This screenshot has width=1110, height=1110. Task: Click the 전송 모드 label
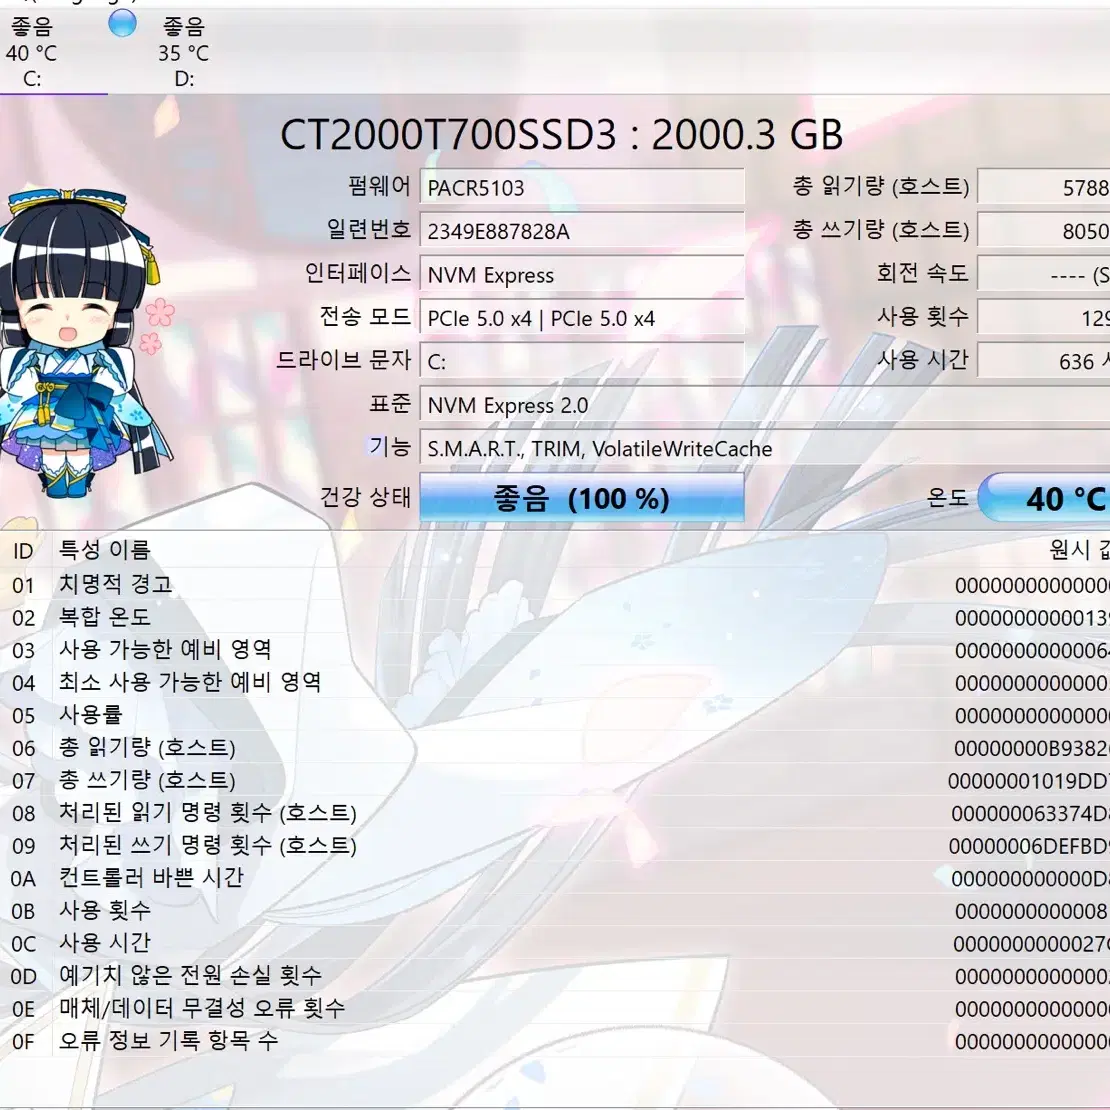(365, 316)
